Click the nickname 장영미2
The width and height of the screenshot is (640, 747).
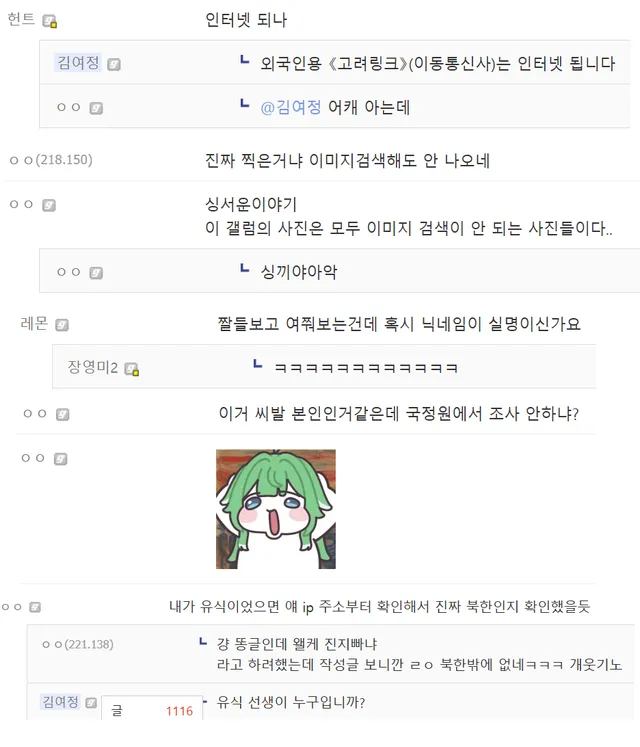point(92,367)
